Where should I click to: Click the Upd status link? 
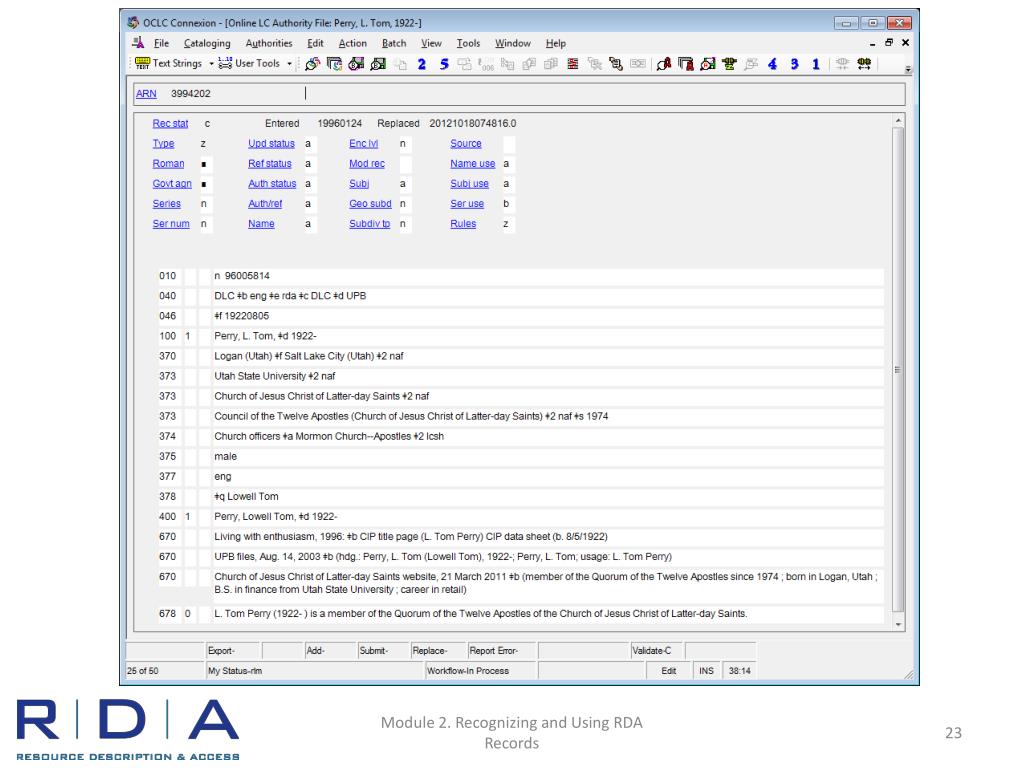point(271,144)
